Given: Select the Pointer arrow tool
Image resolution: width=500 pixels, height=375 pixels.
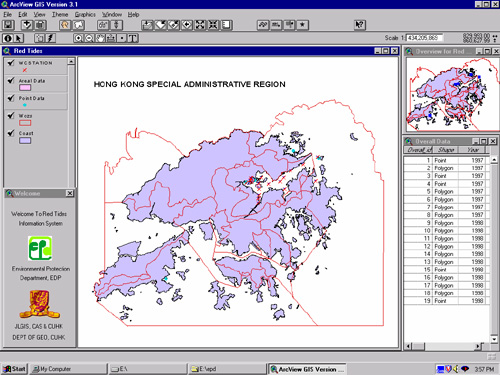Looking at the screenshot, I should click(18, 38).
